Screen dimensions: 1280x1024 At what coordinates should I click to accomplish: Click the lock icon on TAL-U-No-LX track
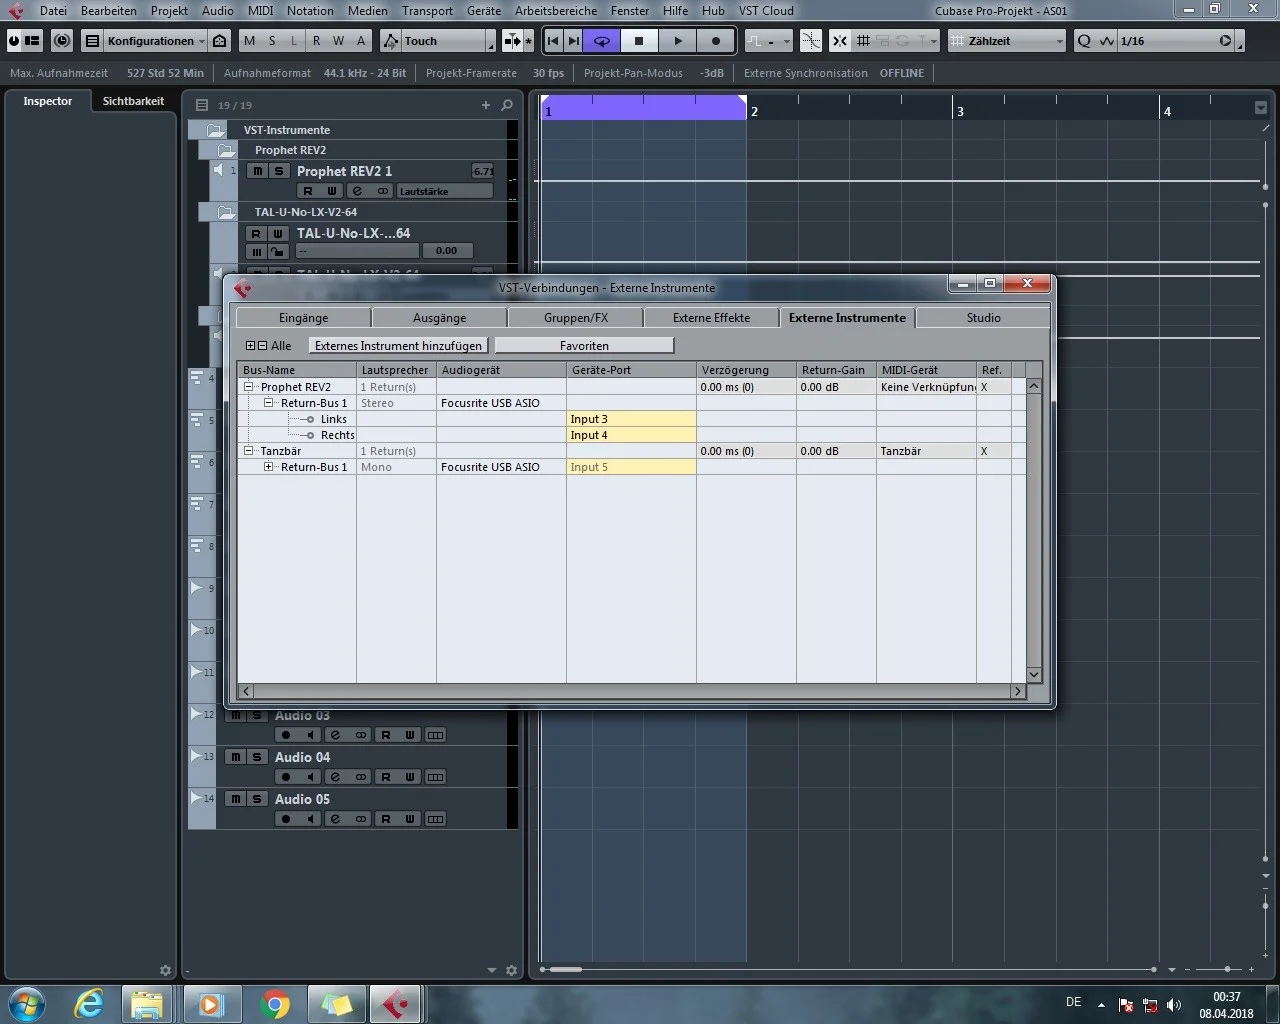279,251
